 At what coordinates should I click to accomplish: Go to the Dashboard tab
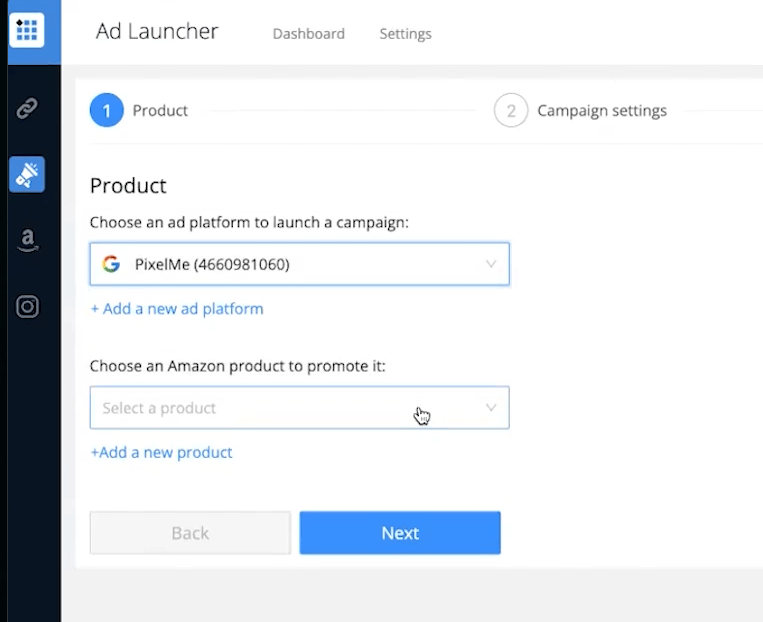309,34
